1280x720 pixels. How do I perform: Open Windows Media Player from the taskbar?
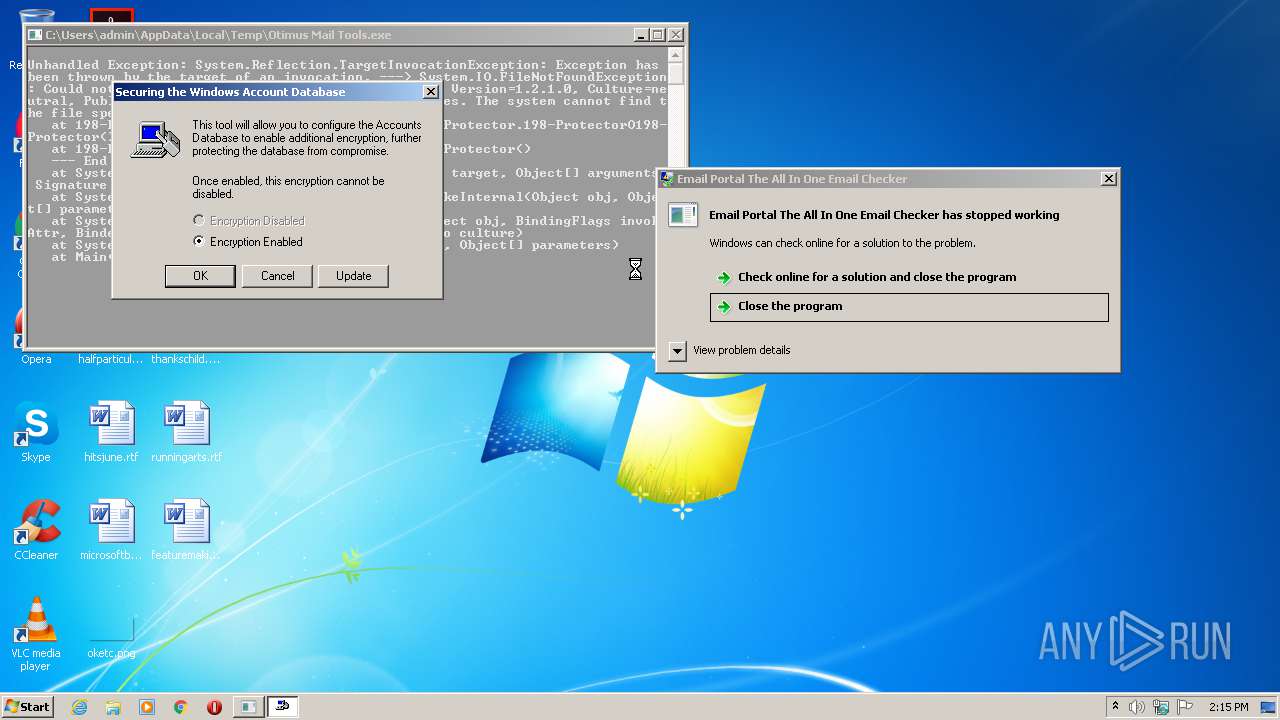click(x=147, y=707)
